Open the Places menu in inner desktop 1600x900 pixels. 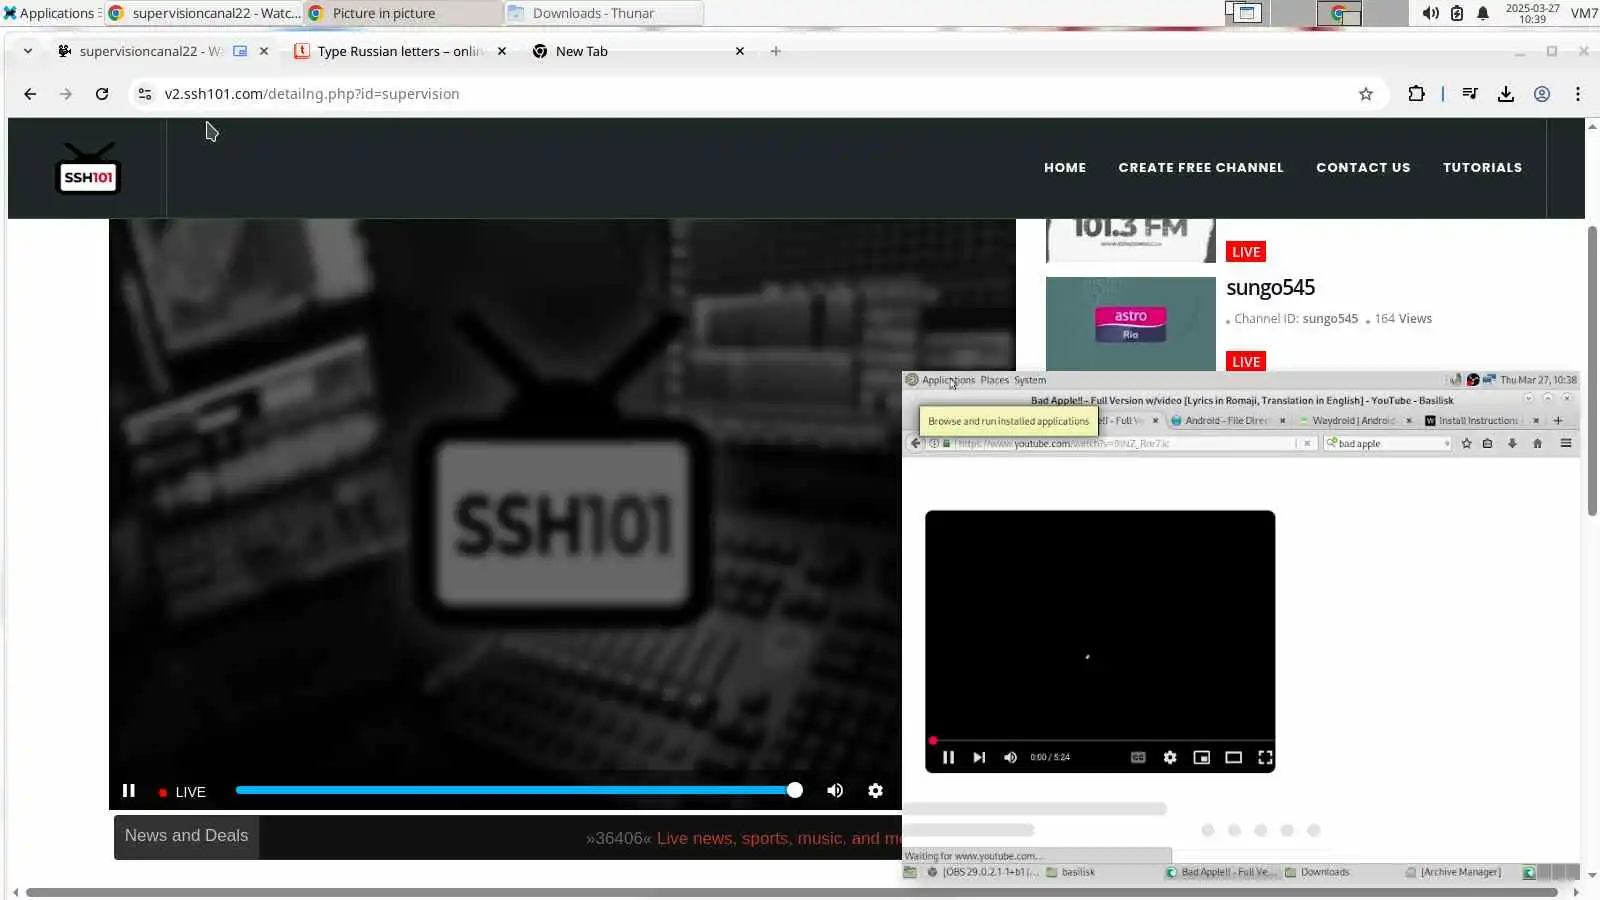(994, 380)
